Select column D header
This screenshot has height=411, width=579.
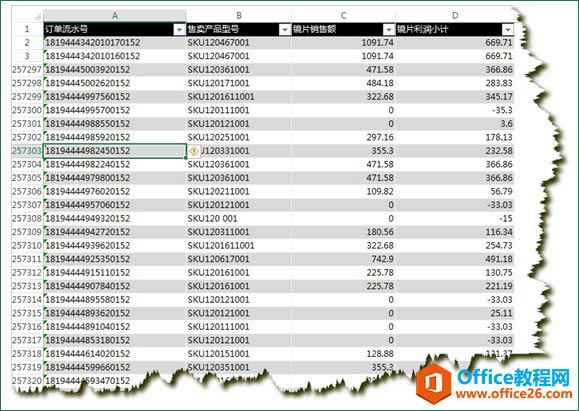455,16
